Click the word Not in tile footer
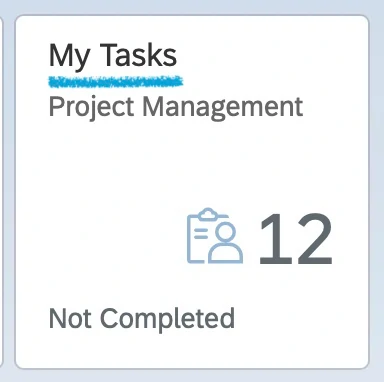This screenshot has width=384, height=382. pos(70,318)
